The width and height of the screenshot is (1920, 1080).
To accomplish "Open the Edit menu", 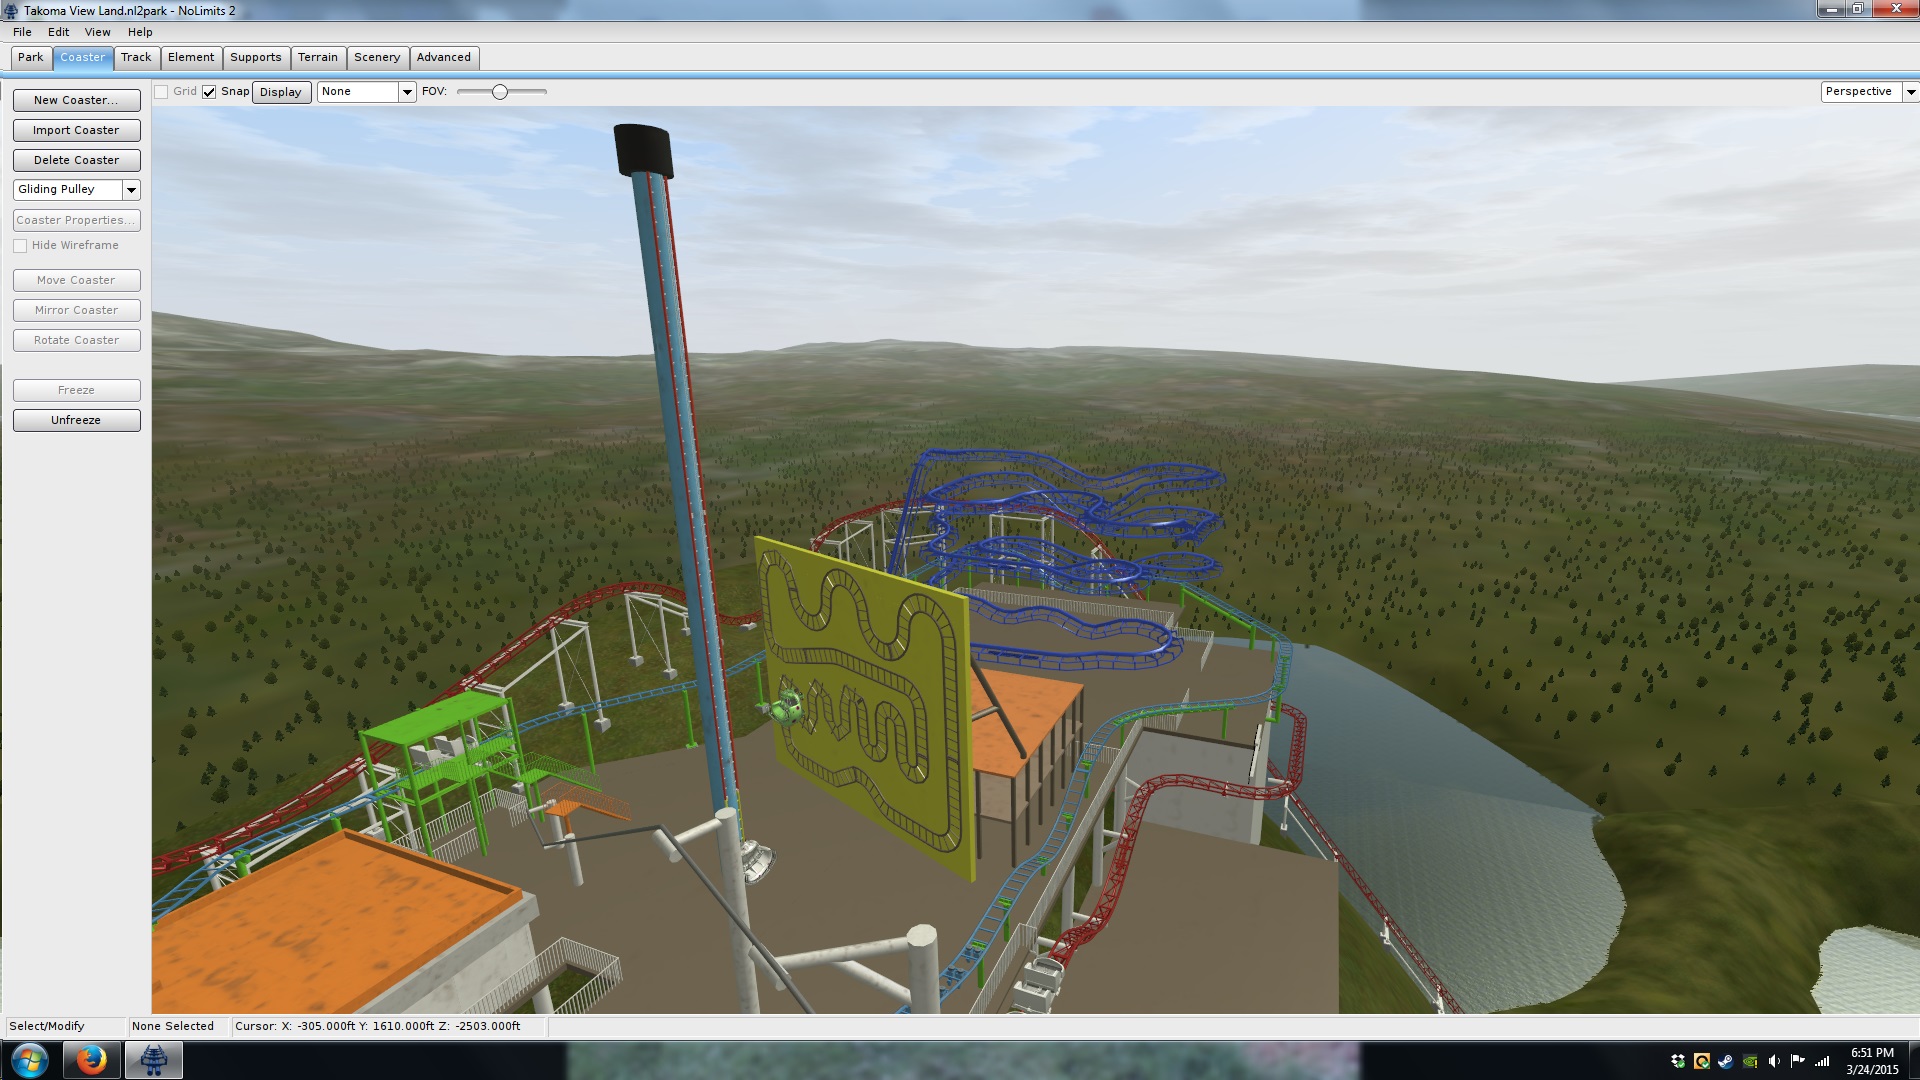I will pos(58,32).
